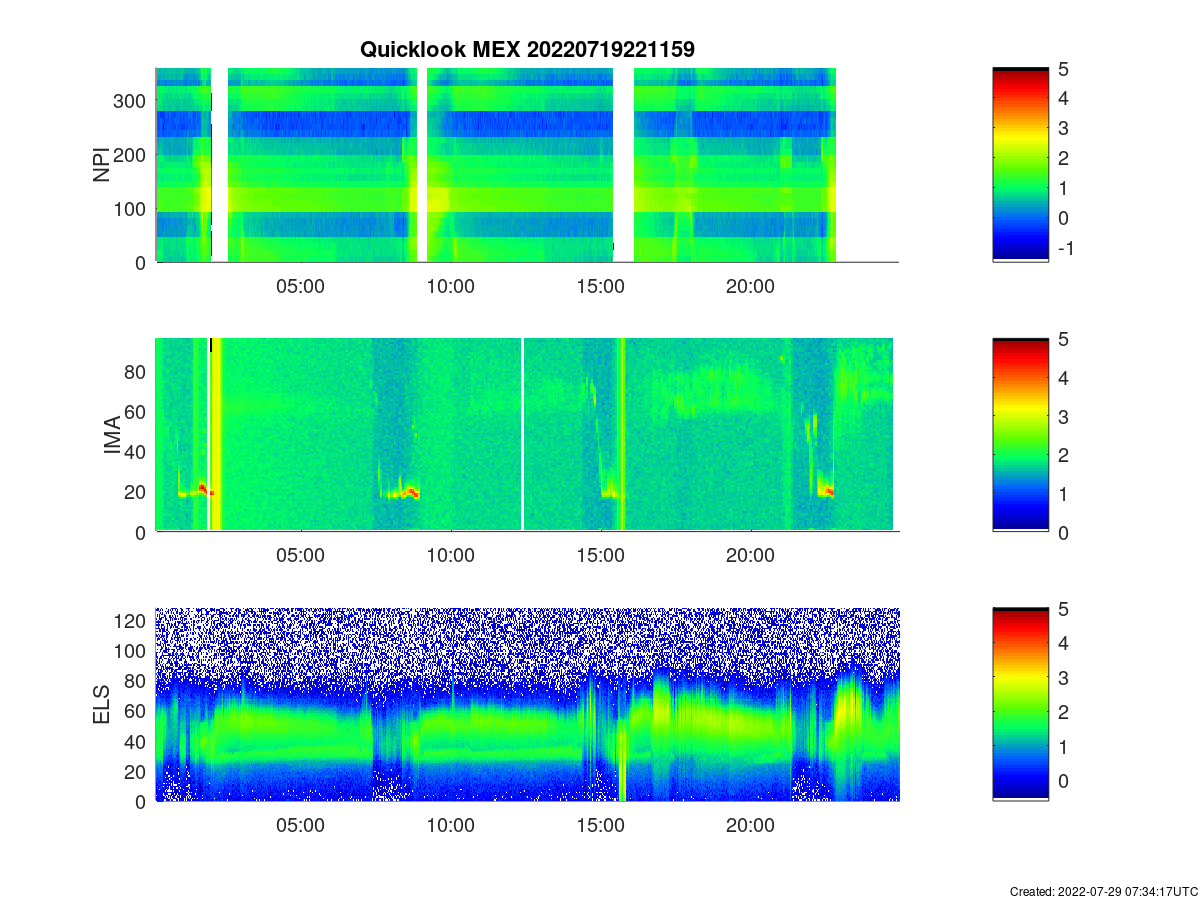This screenshot has width=1200, height=900.
Task: Click the Created 2022-07-29 07:34:17UTC timestamp
Action: tap(1104, 891)
